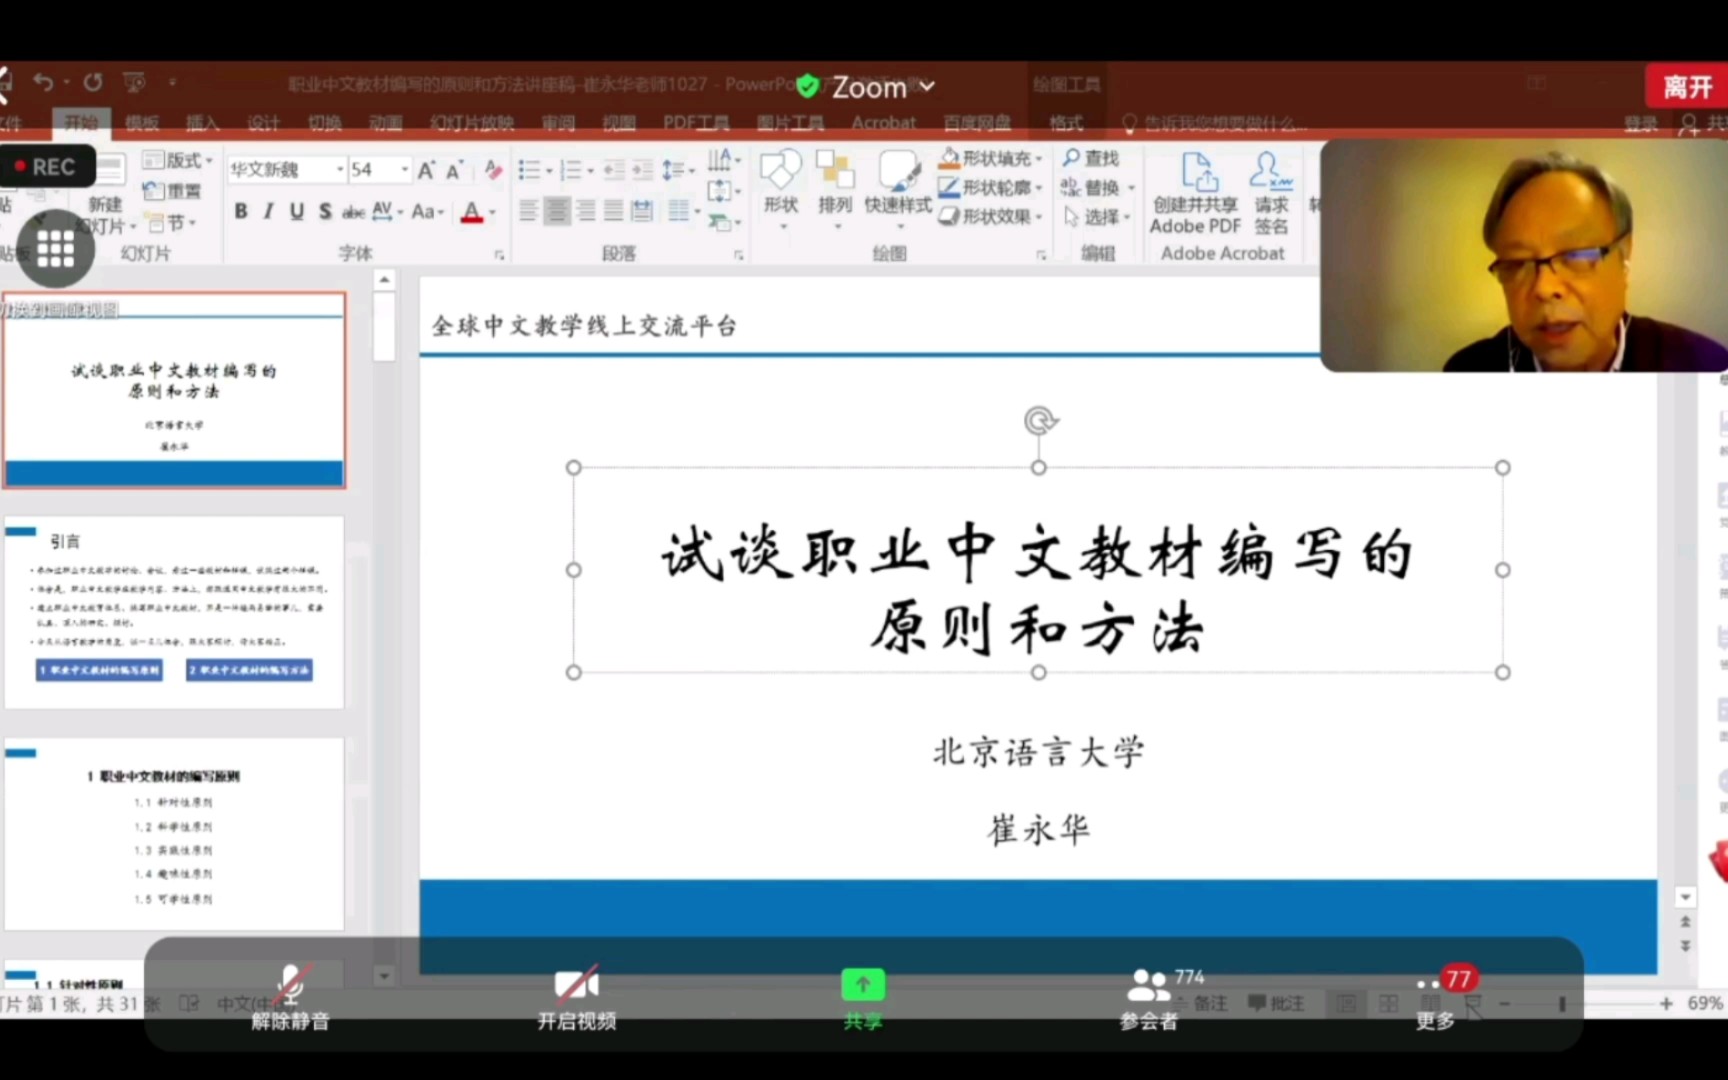This screenshot has height=1080, width=1728.
Task: Open the 排列 arrange menu
Action: (x=835, y=188)
